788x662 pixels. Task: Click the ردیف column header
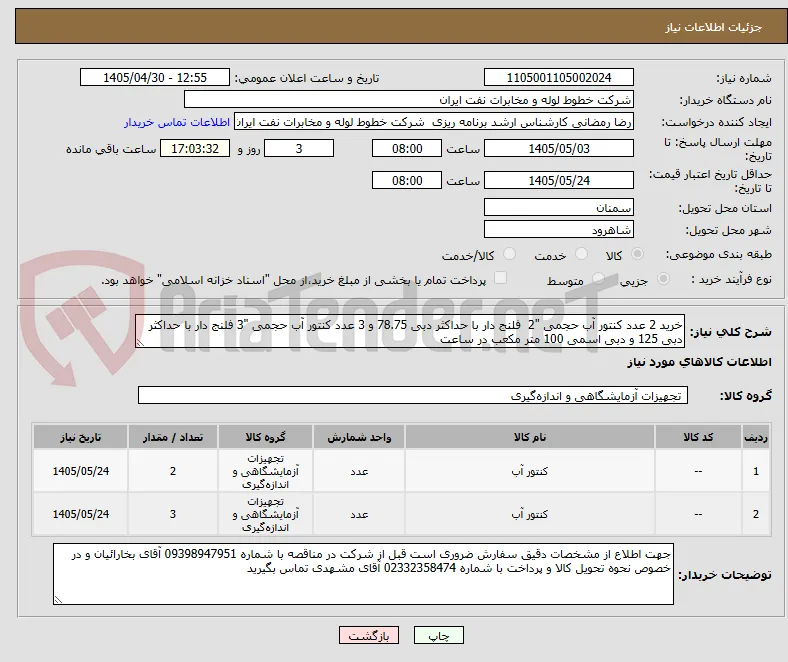(756, 437)
